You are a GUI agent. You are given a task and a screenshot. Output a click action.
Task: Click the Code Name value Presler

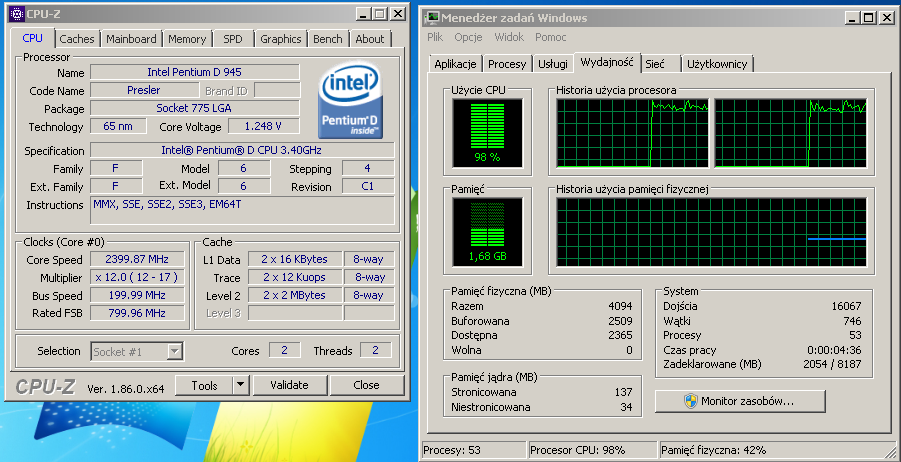[144, 90]
